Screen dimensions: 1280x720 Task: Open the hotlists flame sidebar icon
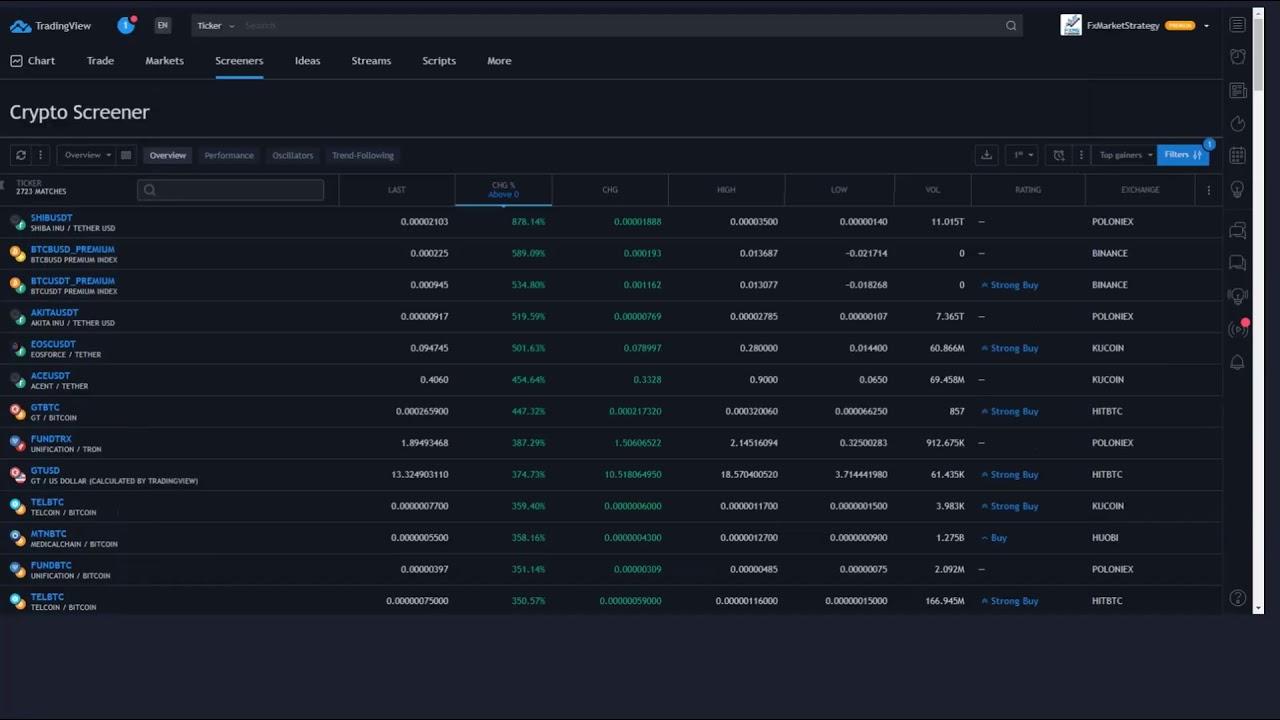pos(1238,123)
